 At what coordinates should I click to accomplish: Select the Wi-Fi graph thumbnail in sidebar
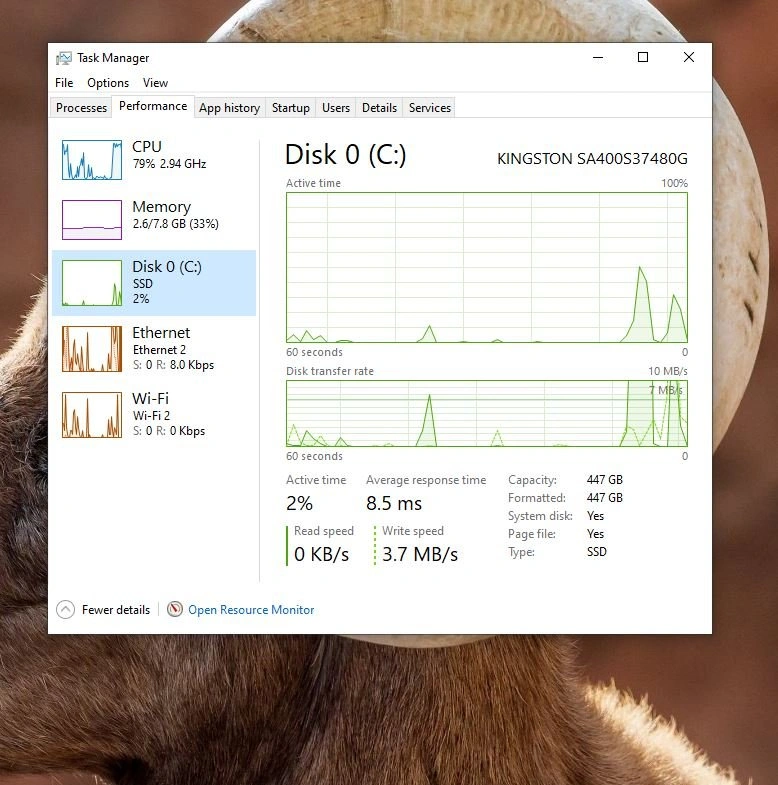tap(92, 414)
